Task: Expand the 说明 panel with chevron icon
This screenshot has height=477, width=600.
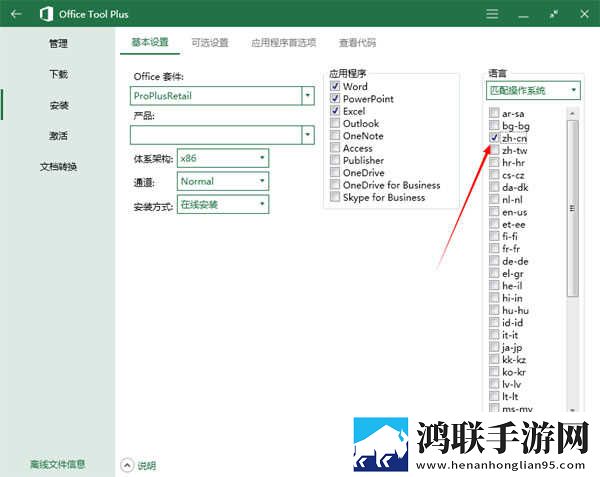Action: click(x=127, y=466)
